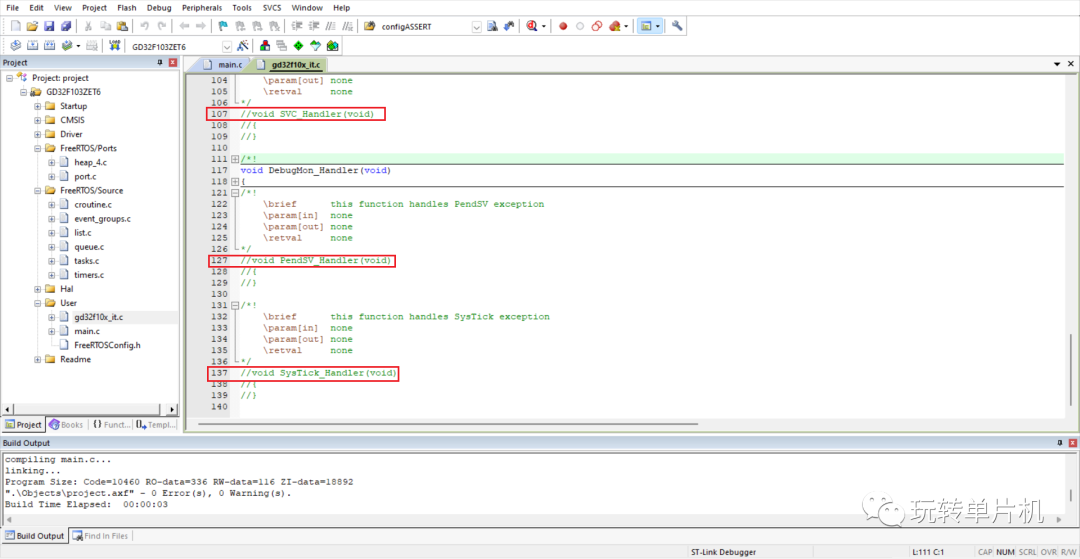The width and height of the screenshot is (1080, 559).
Task: Toggle auto-hide pin on Build Output panel
Action: [1059, 443]
